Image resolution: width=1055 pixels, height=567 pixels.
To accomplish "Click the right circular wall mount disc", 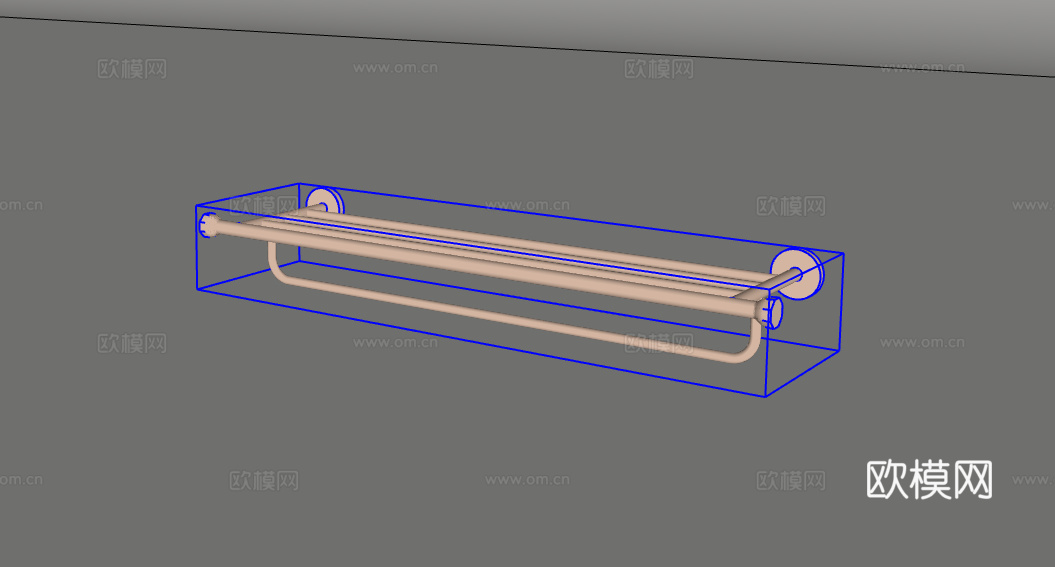I will 798,274.
